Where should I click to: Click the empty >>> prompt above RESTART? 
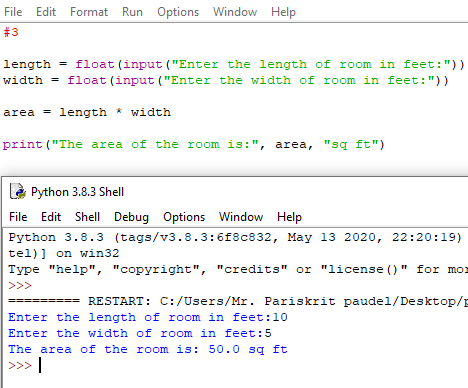click(x=20, y=286)
